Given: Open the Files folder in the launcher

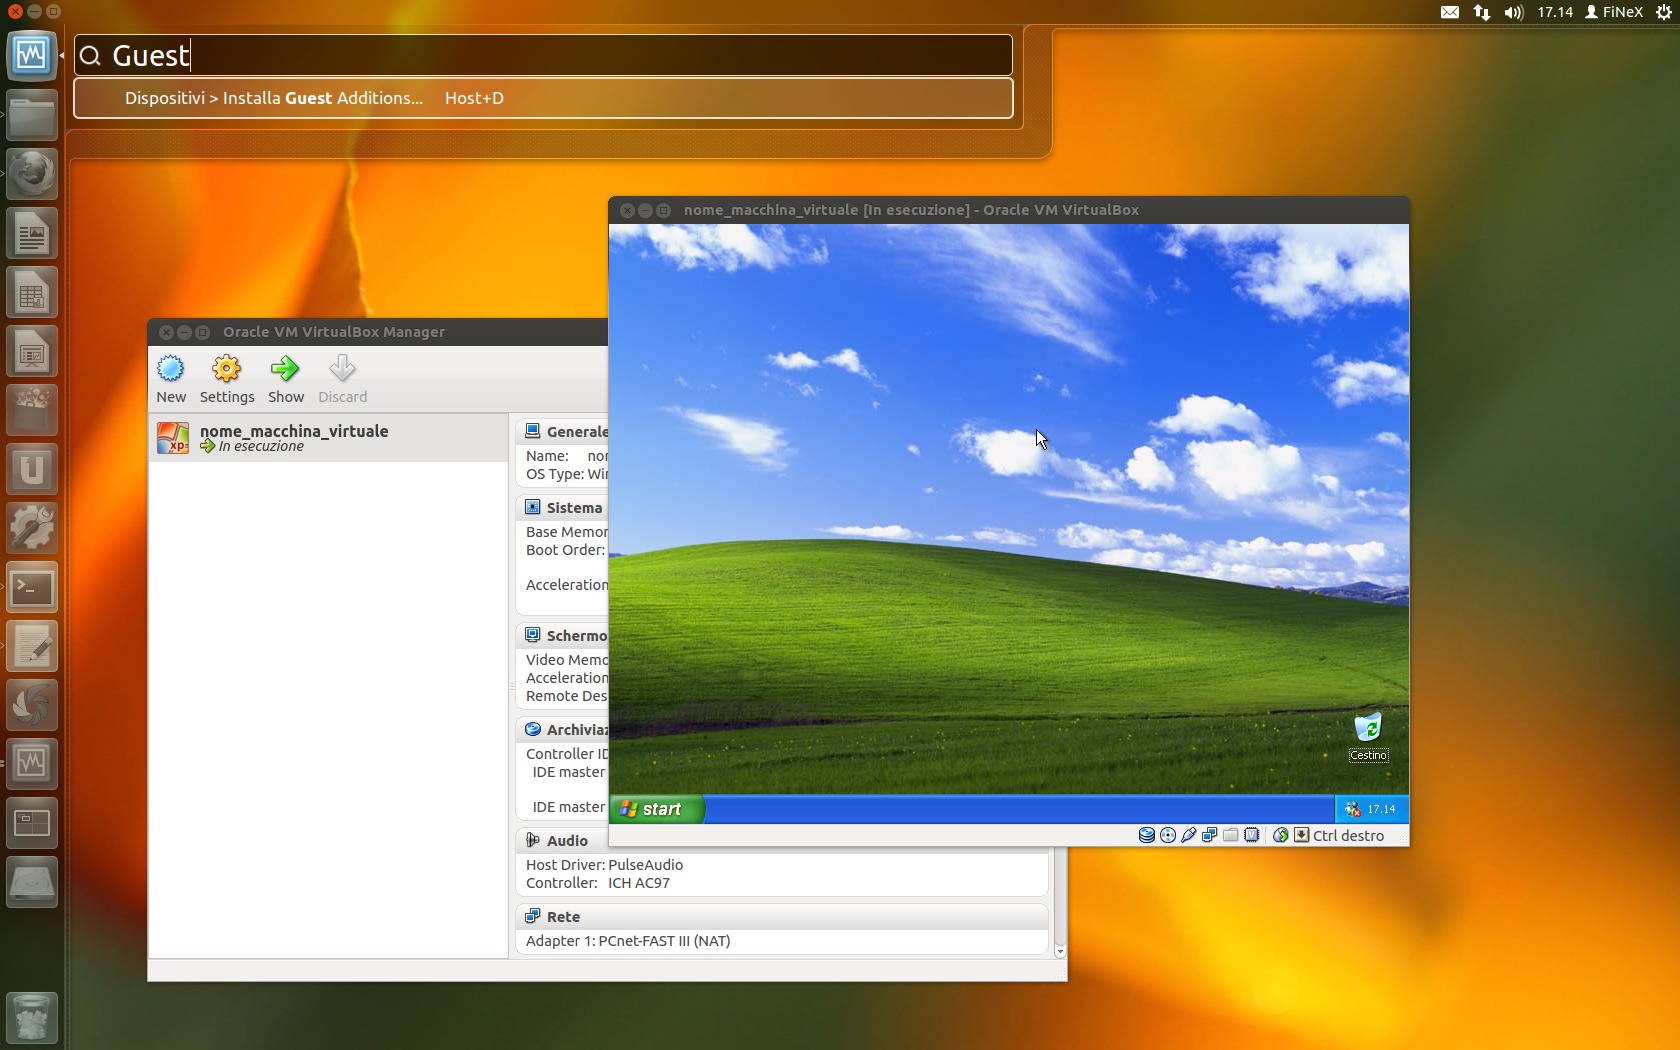Looking at the screenshot, I should (32, 115).
